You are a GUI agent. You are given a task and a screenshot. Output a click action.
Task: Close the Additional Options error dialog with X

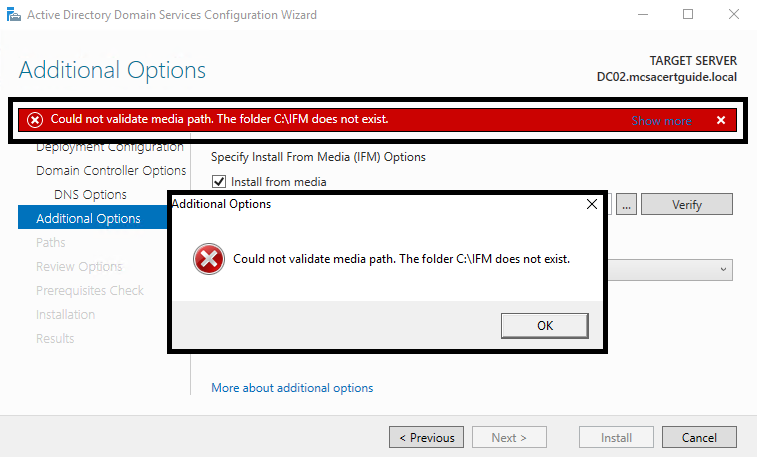coord(592,204)
